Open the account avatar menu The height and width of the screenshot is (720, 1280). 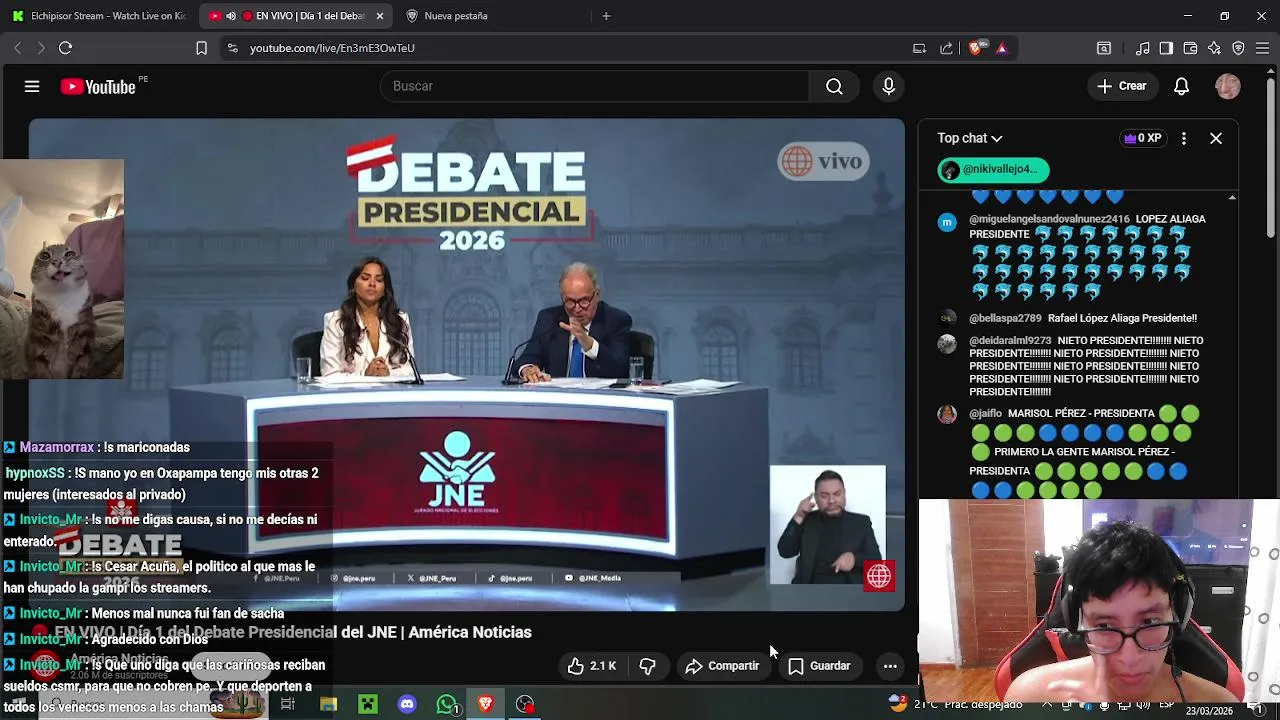click(1228, 86)
